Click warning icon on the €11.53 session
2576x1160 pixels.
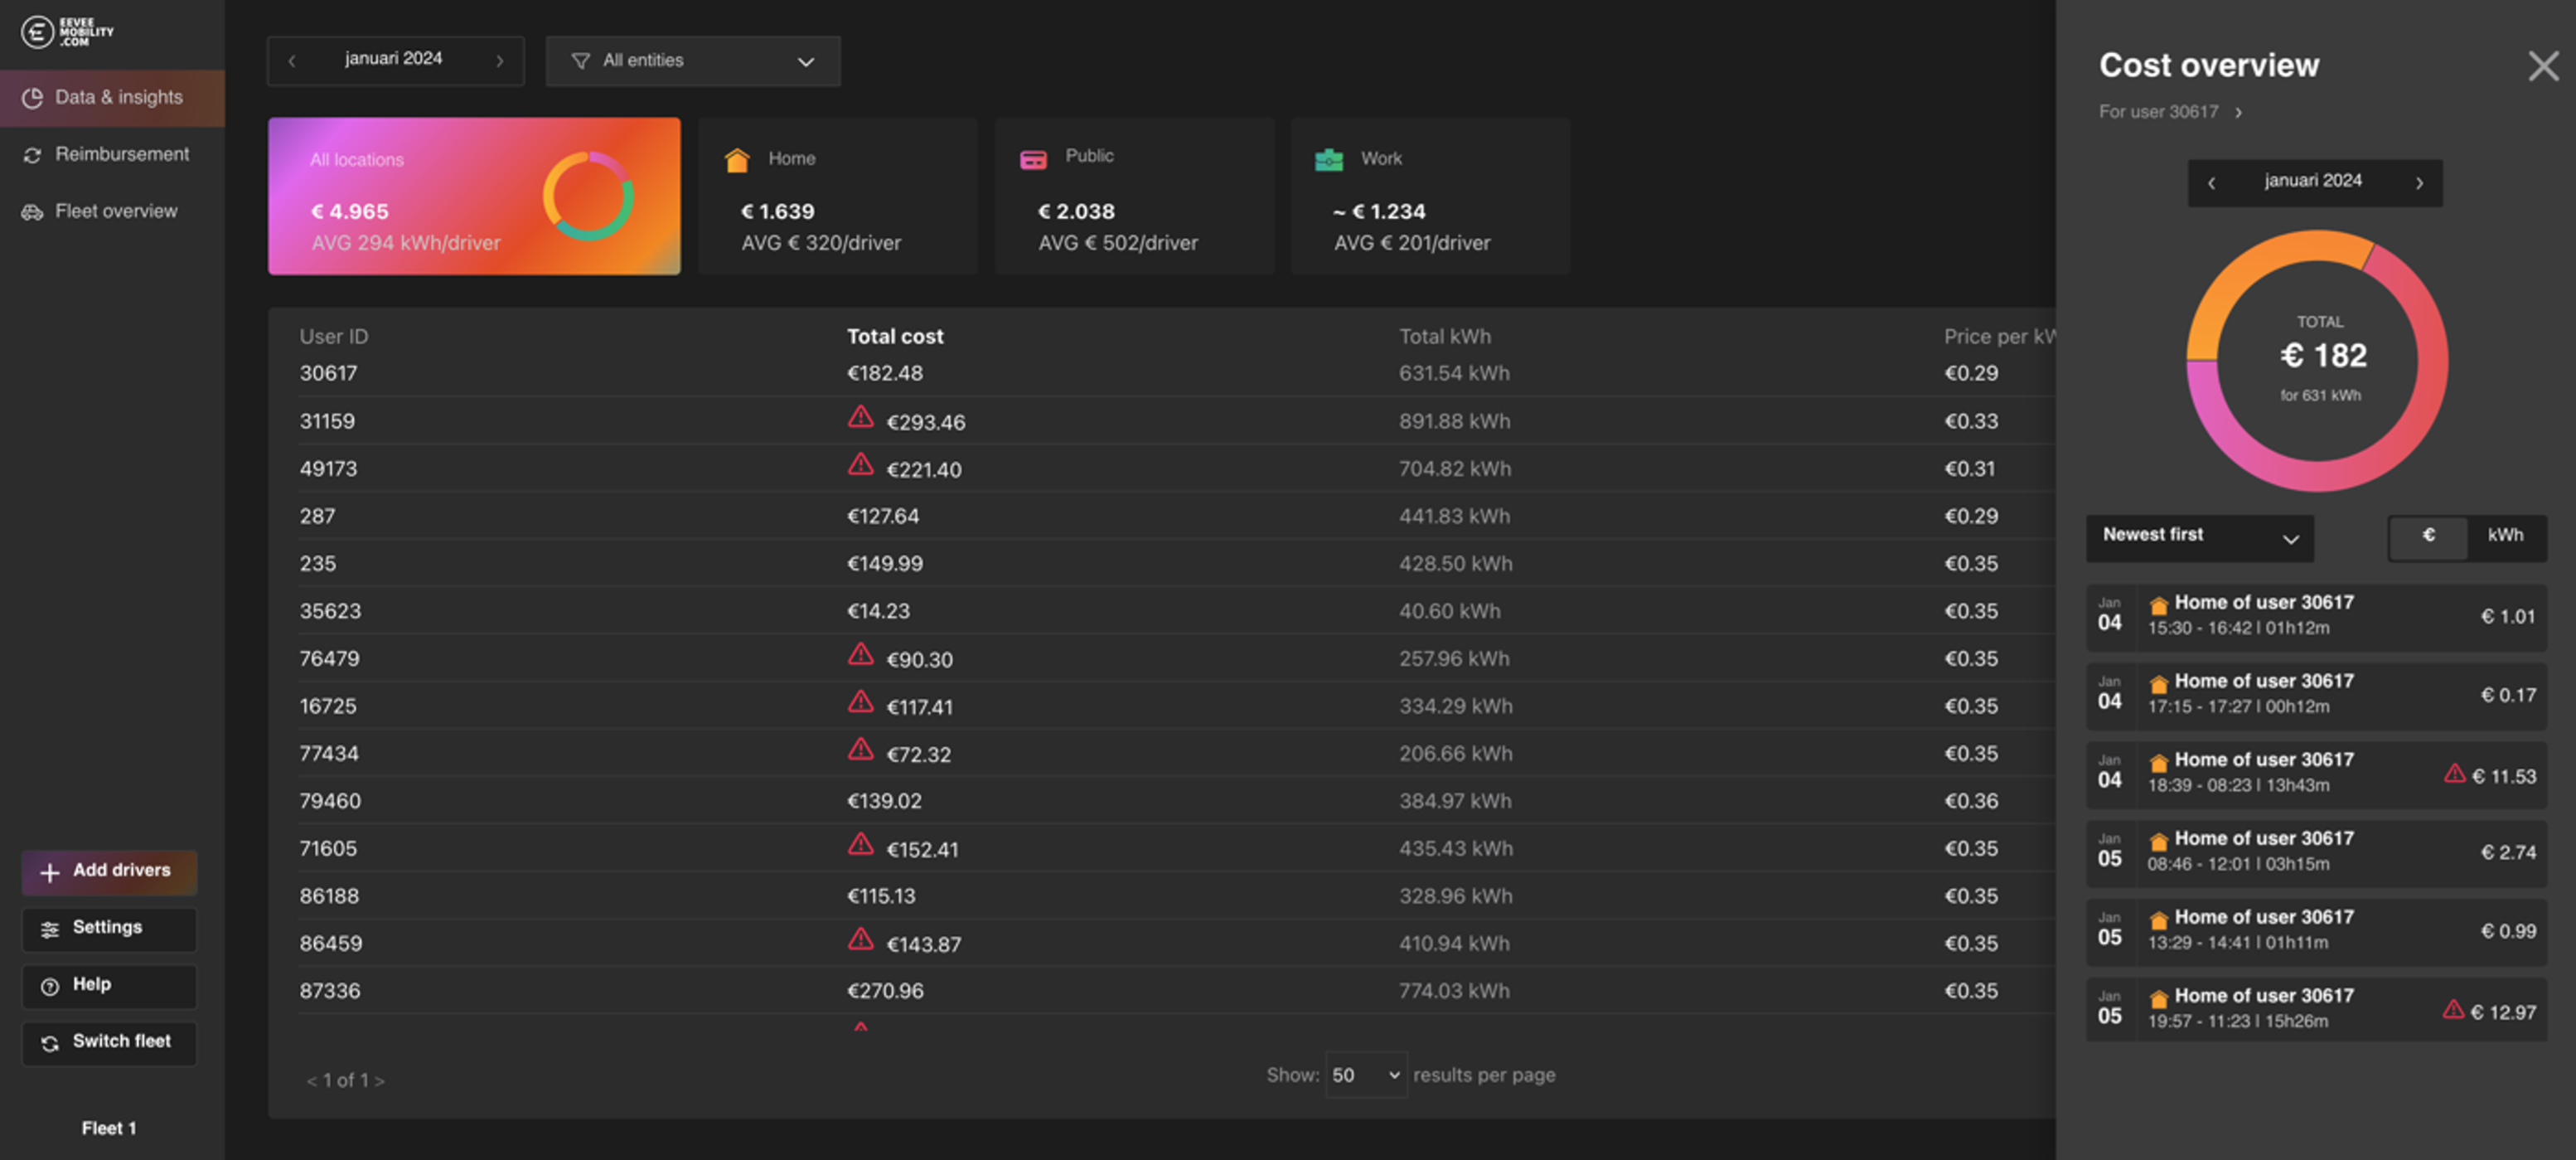point(2454,774)
